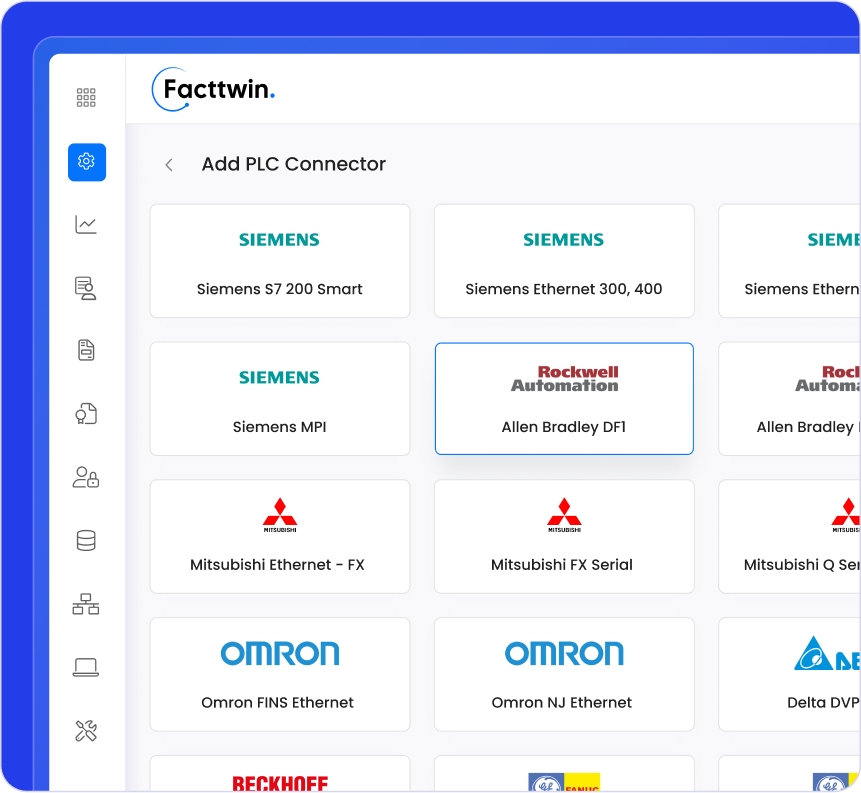Image resolution: width=861 pixels, height=793 pixels.
Task: Select the Mitsubishi FX Serial connector
Action: point(563,536)
